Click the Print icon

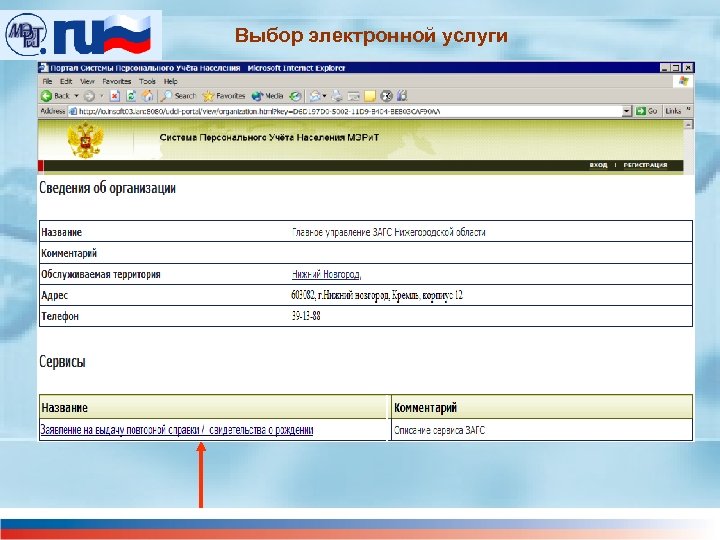point(337,96)
